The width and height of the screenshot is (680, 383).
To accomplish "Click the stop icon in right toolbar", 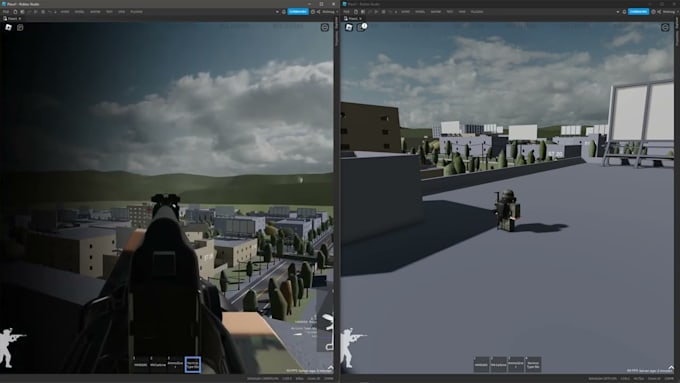I will pos(383,12).
